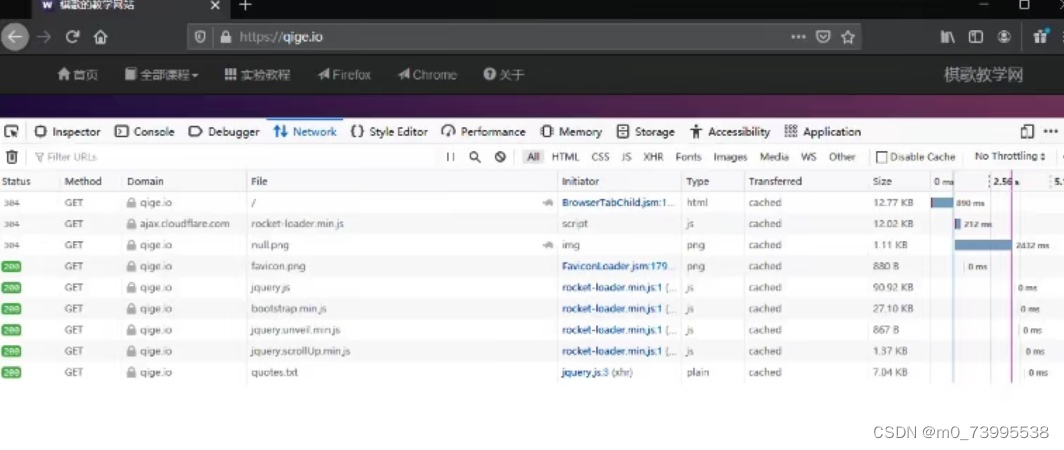1064x450 pixels.
Task: Open the Performance tab
Action: point(483,132)
